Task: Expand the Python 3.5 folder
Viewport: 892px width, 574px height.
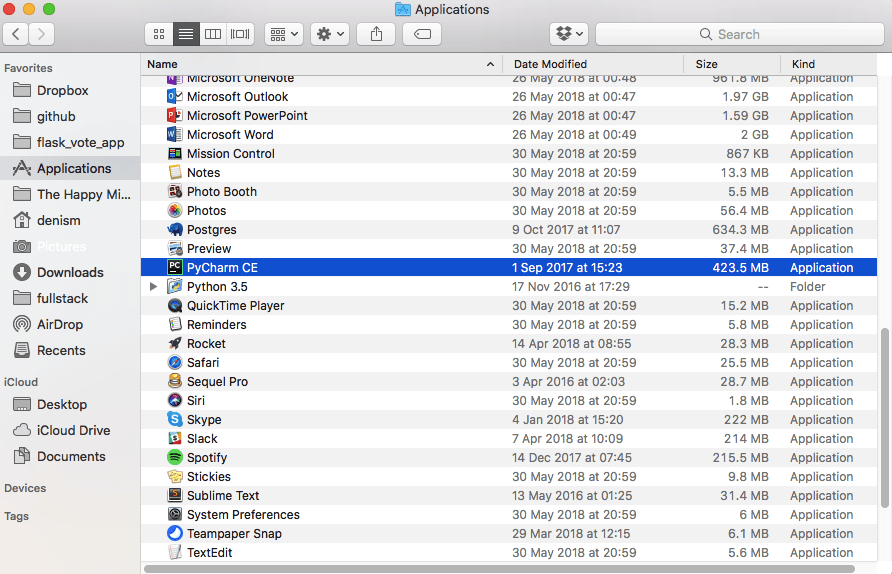Action: [153, 287]
